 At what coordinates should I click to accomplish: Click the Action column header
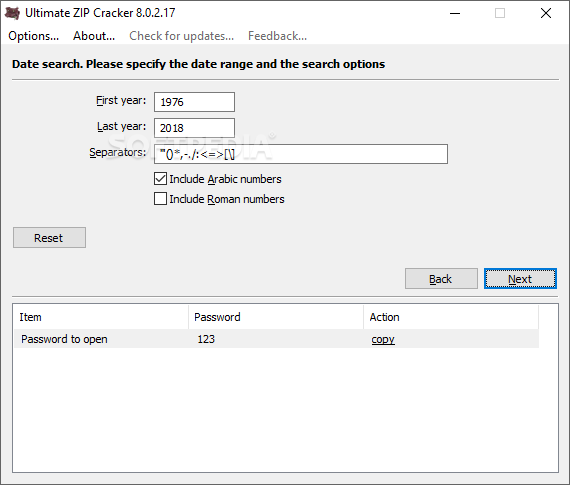[451, 317]
